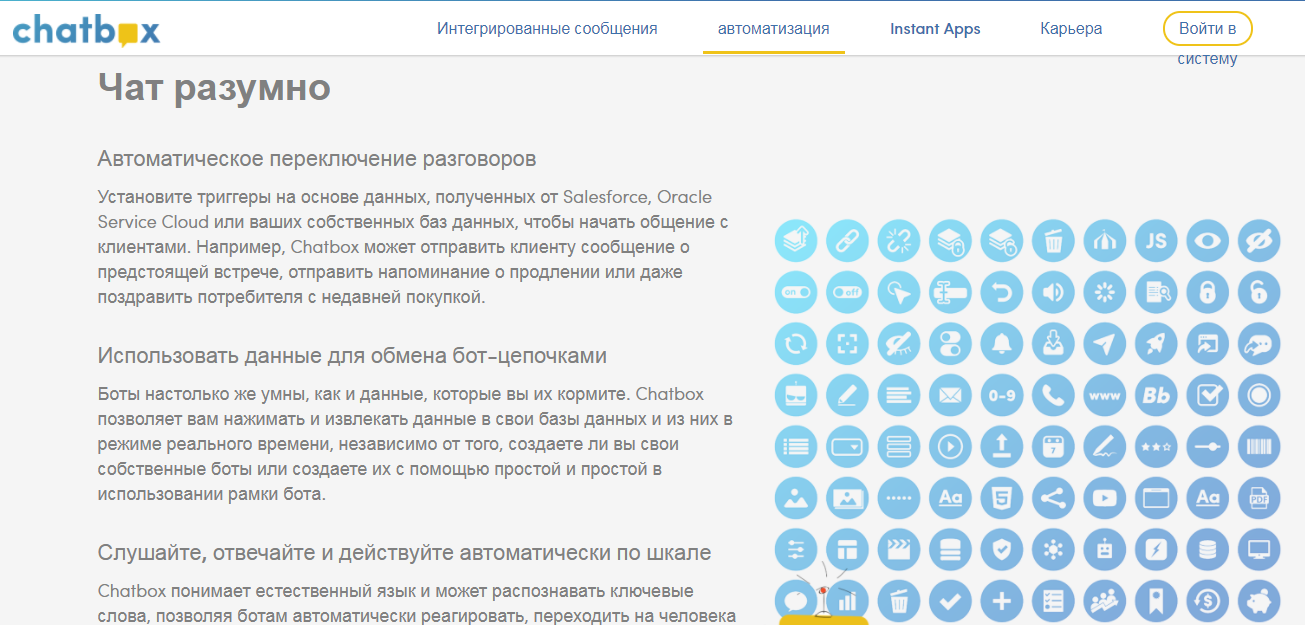This screenshot has width=1305, height=625.
Task: Select the paper plane send icon
Action: click(1105, 343)
